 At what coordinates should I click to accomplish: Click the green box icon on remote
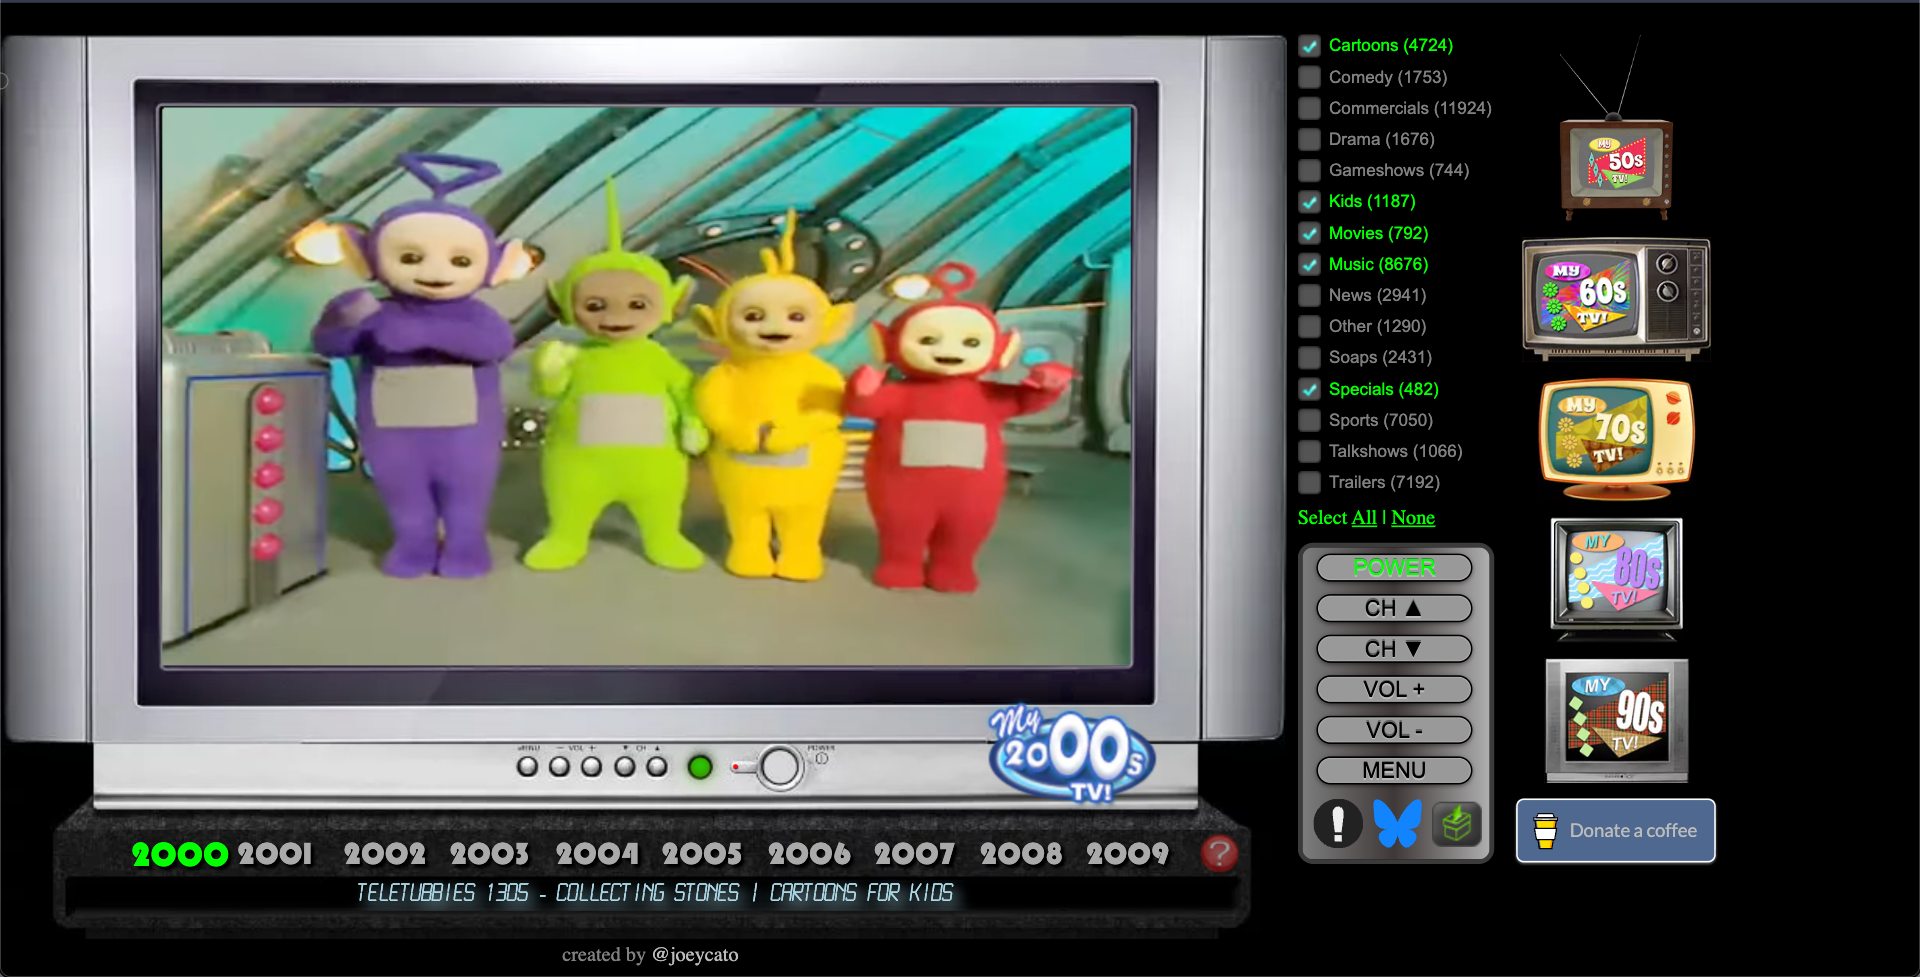pyautogui.click(x=1456, y=824)
